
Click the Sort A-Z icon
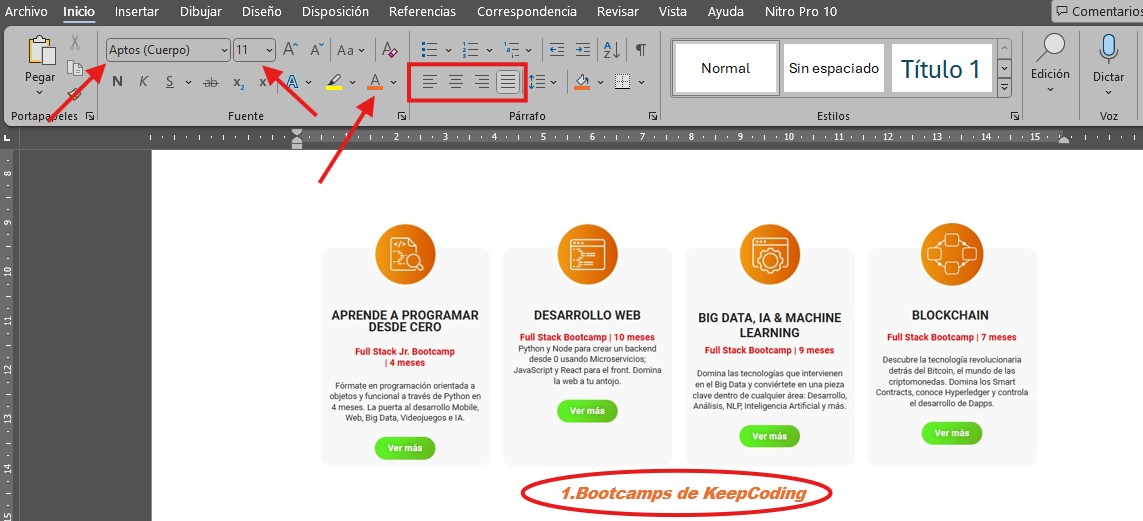(611, 50)
